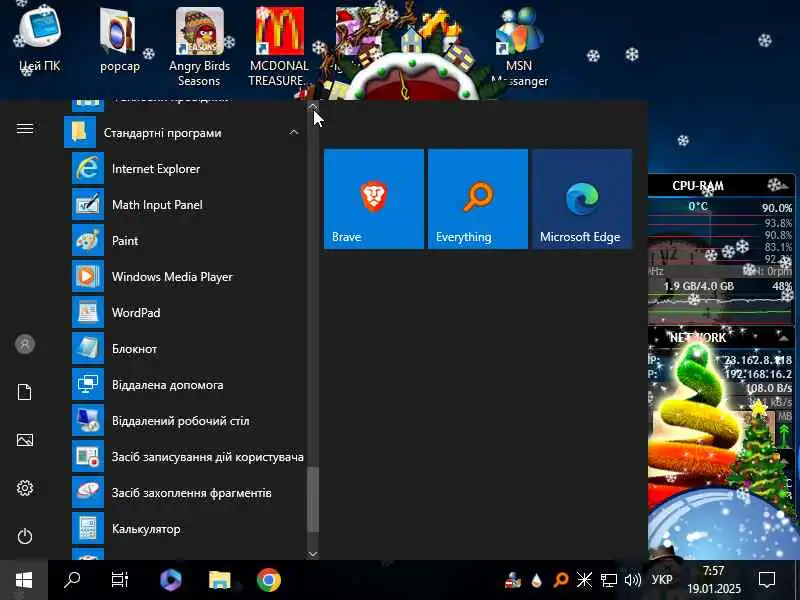
Task: Switch input language УКР
Action: point(662,580)
